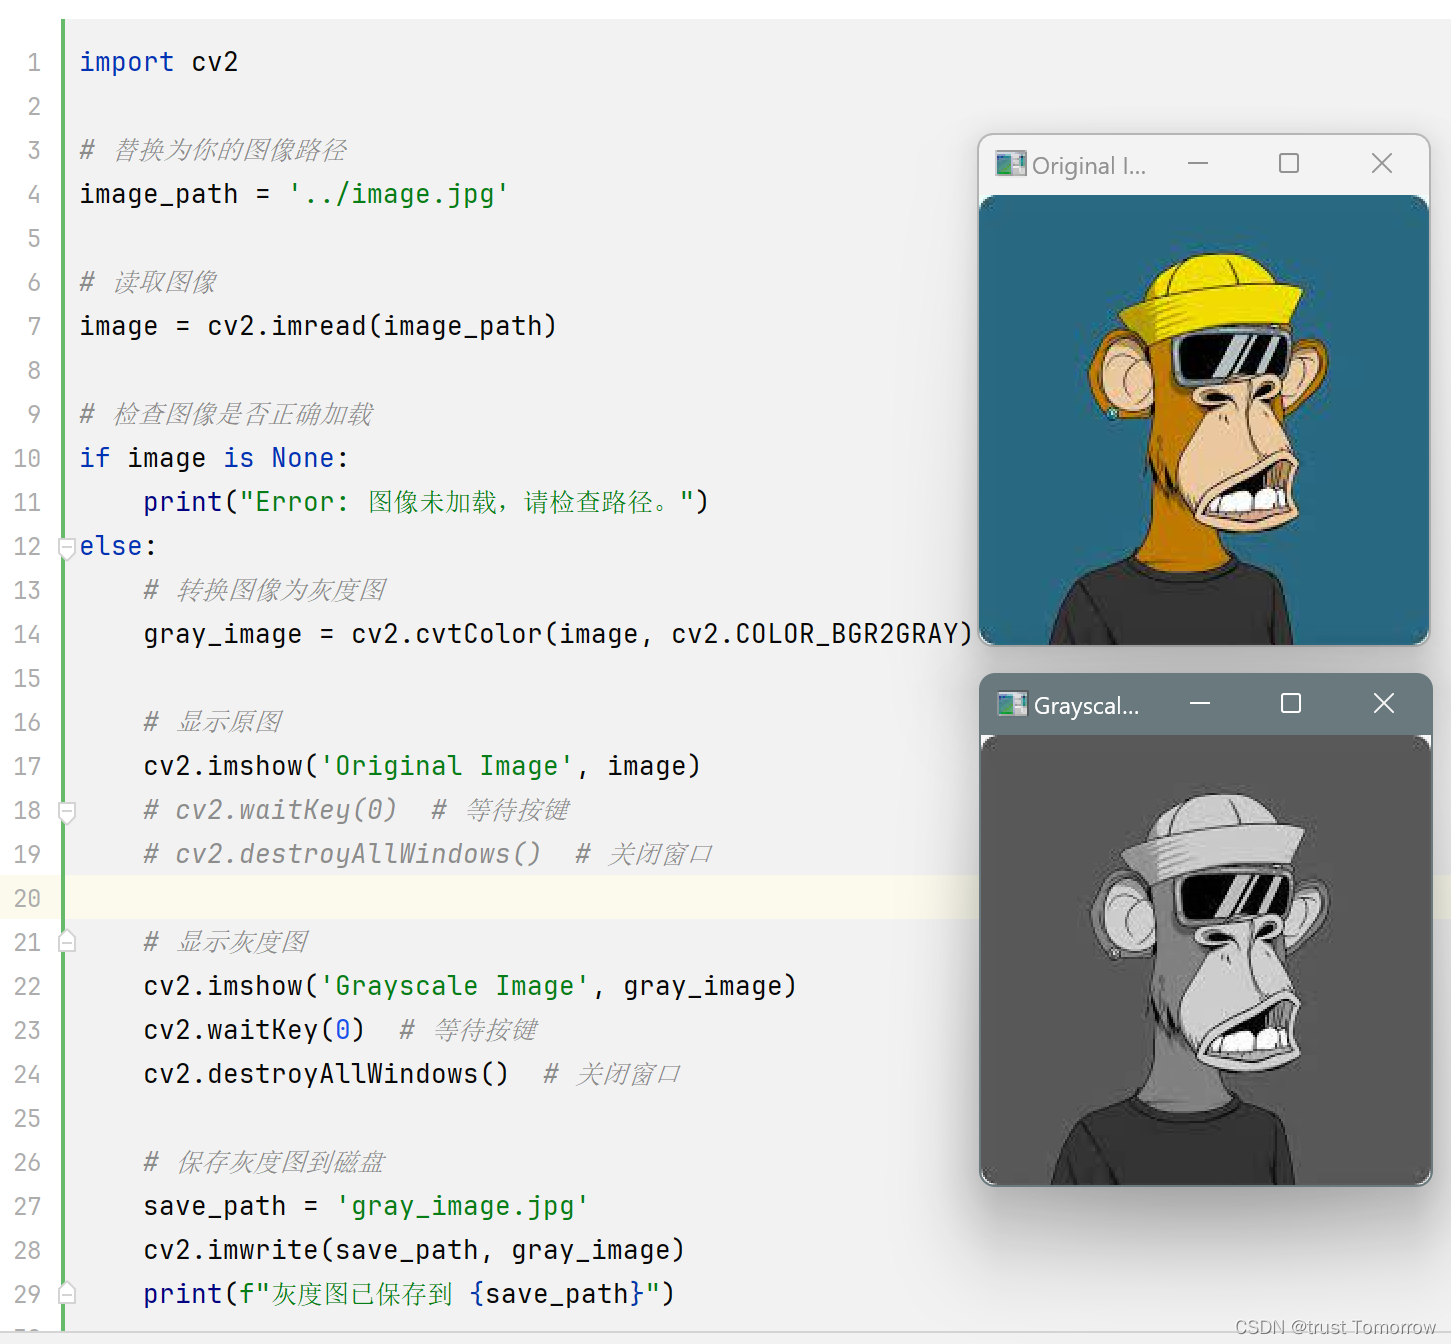The height and width of the screenshot is (1344, 1451).
Task: Click comment '# 转换图像为灰度图'
Action: coord(265,590)
